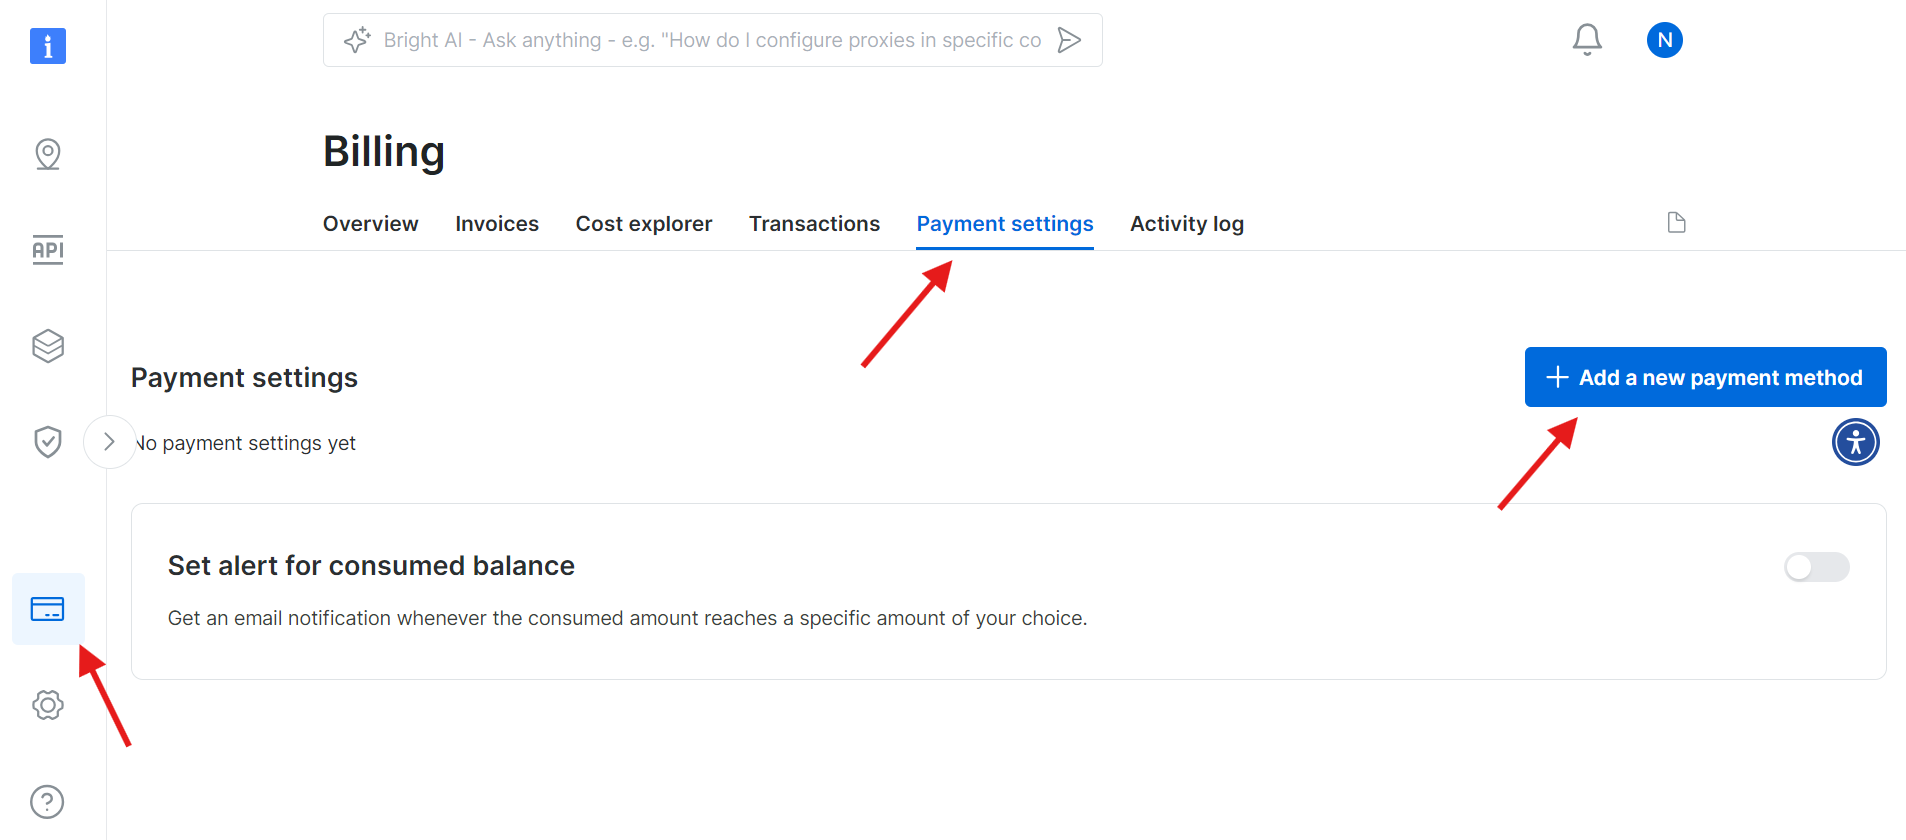The image size is (1906, 840).
Task: Click the Bright AI send arrow
Action: (x=1068, y=40)
